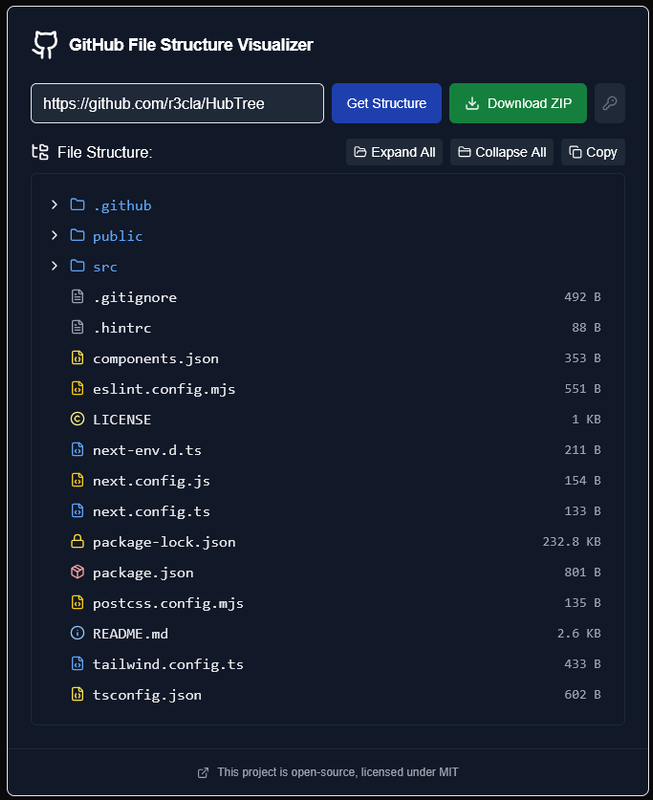Click the external link icon in footer
The height and width of the screenshot is (800, 653).
203,772
